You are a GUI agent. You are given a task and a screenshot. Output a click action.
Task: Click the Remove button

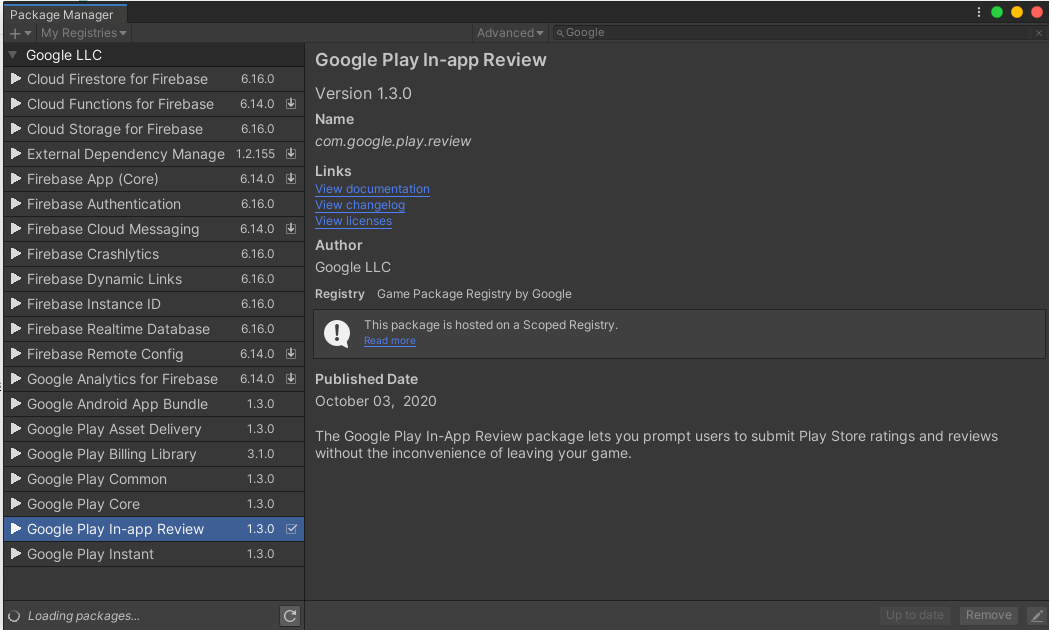pyautogui.click(x=988, y=615)
